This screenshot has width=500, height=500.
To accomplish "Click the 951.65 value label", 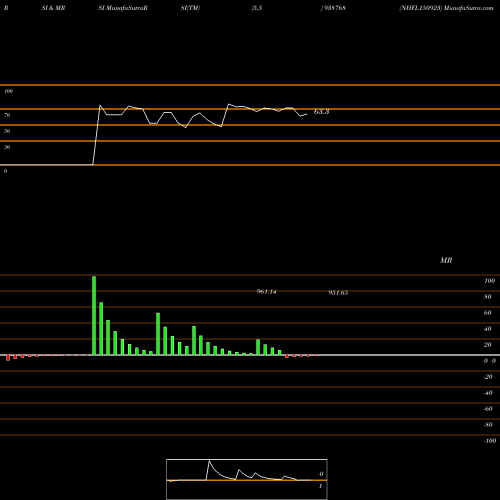I will pos(338,293).
